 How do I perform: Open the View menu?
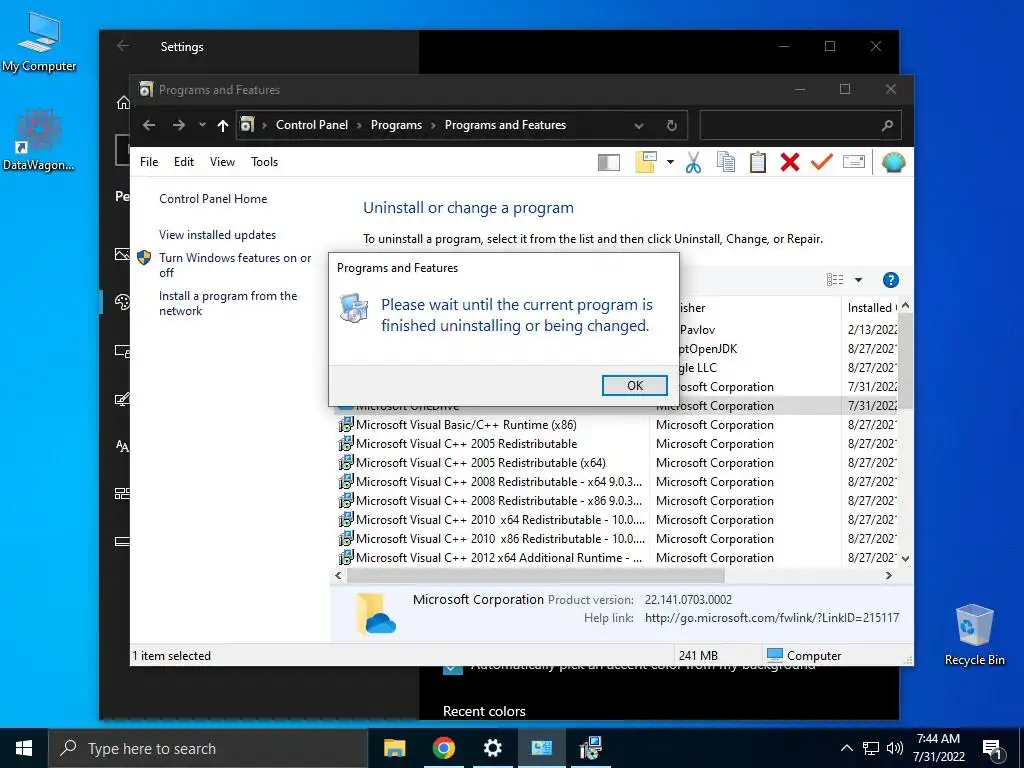[222, 161]
